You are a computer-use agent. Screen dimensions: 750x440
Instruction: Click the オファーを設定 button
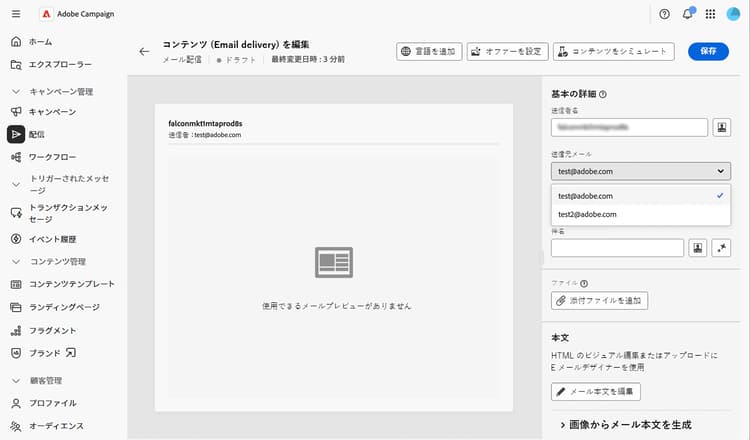tap(507, 52)
